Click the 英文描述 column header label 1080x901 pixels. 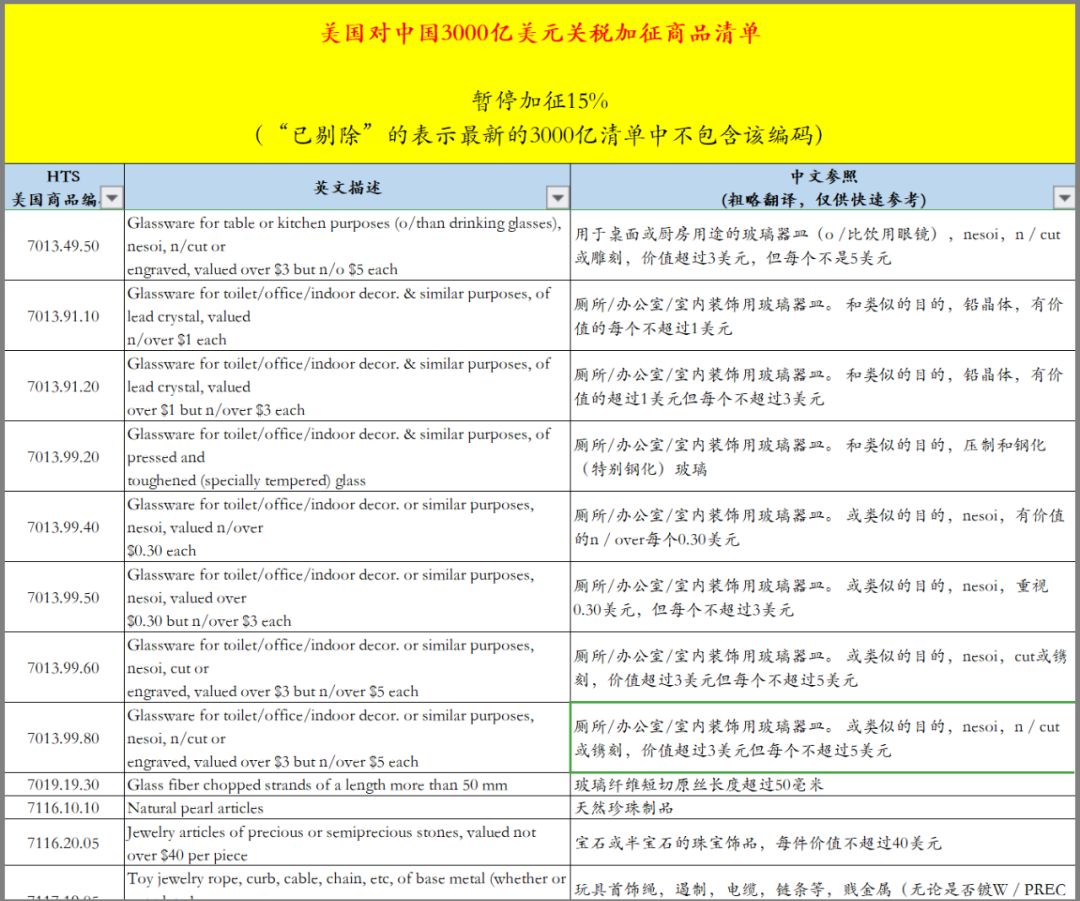345,187
